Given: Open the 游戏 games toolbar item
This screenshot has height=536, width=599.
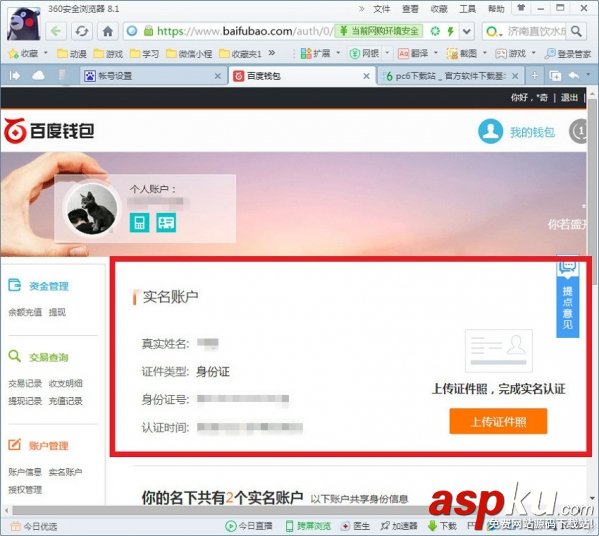Looking at the screenshot, I should tap(510, 53).
